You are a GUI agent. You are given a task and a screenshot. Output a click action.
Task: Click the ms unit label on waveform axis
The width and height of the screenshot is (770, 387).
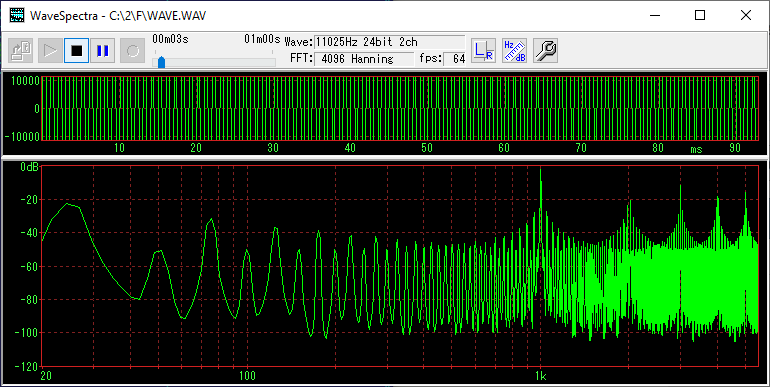[x=696, y=149]
